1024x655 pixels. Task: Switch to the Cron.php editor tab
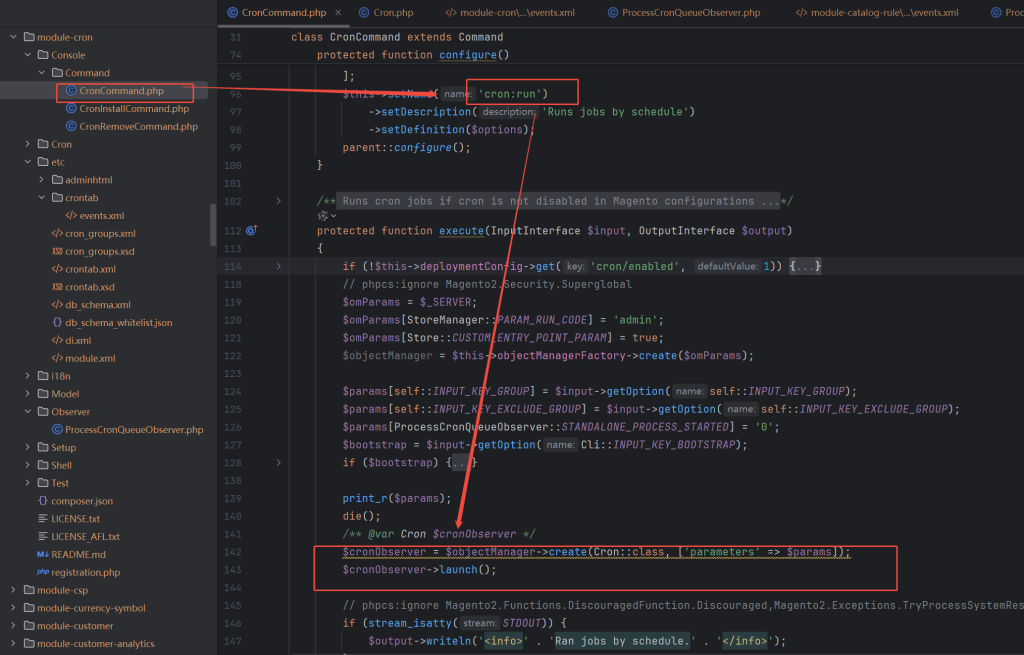386,12
